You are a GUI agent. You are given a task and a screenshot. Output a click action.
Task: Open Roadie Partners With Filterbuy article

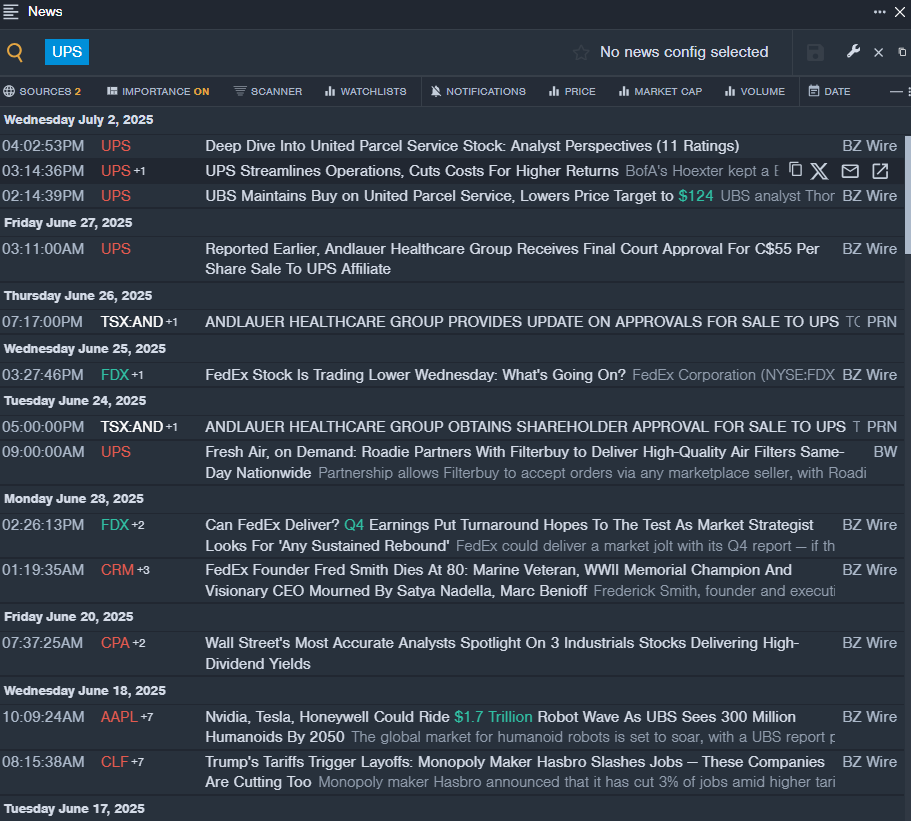pos(525,462)
